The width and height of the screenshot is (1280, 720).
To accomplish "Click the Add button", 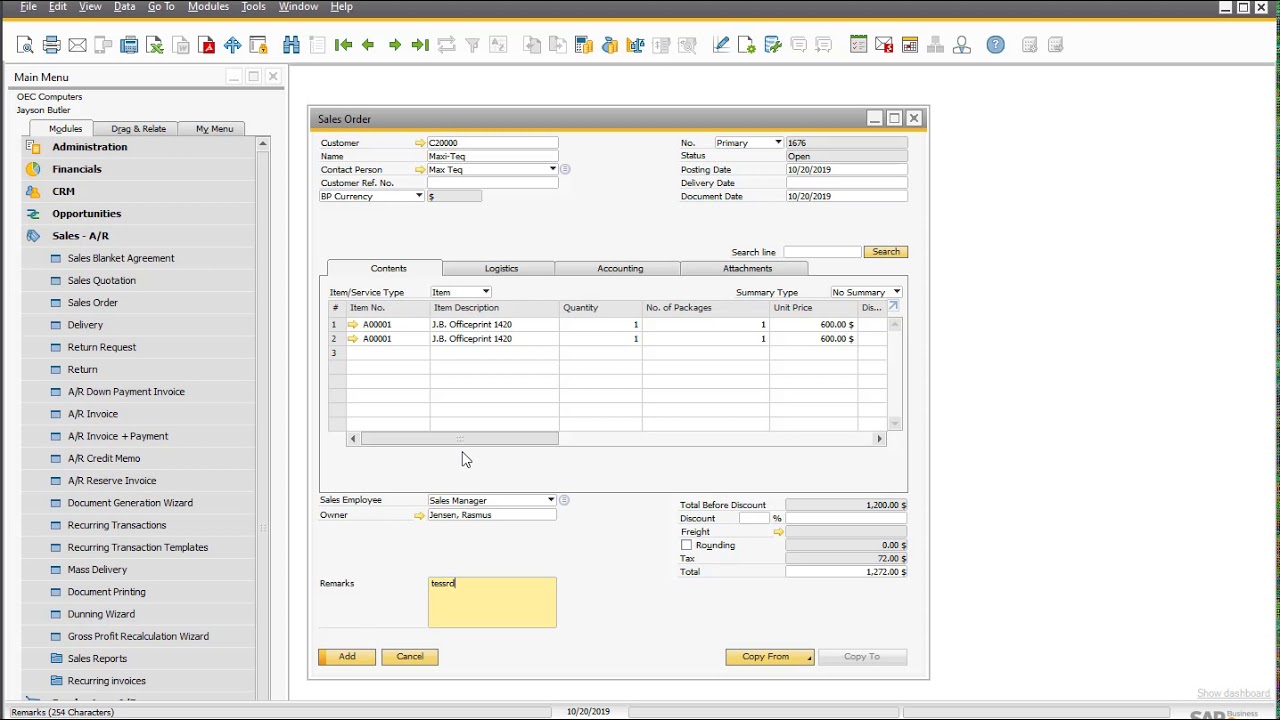I will click(x=347, y=657).
